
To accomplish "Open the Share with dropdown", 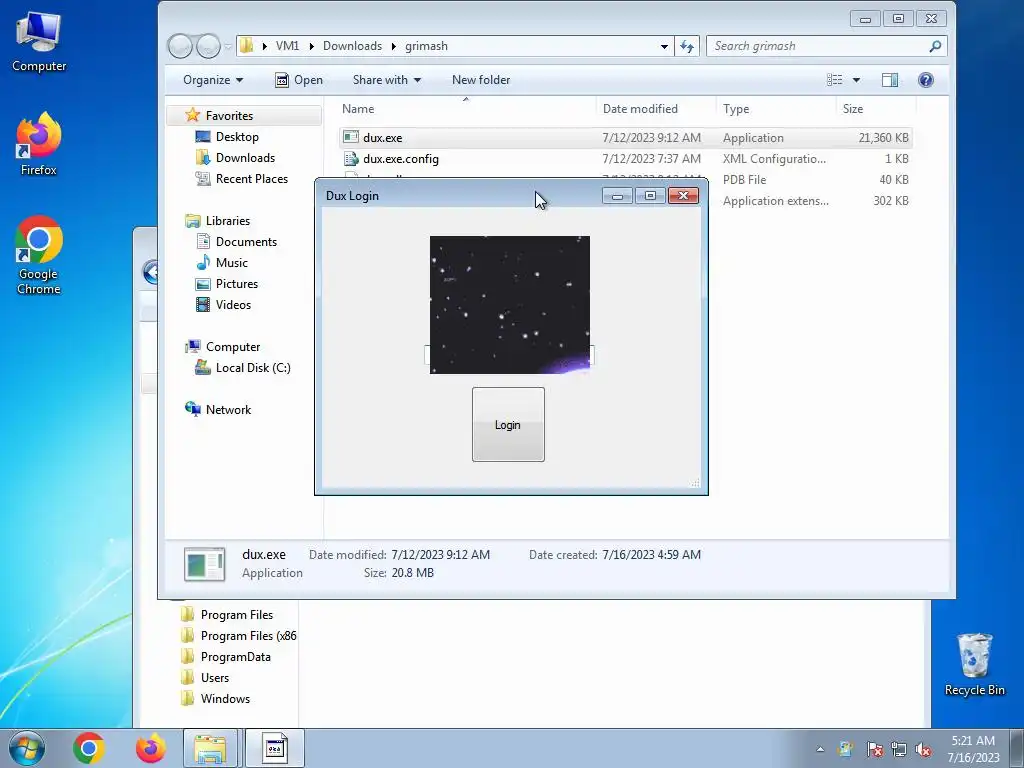I will click(x=387, y=80).
